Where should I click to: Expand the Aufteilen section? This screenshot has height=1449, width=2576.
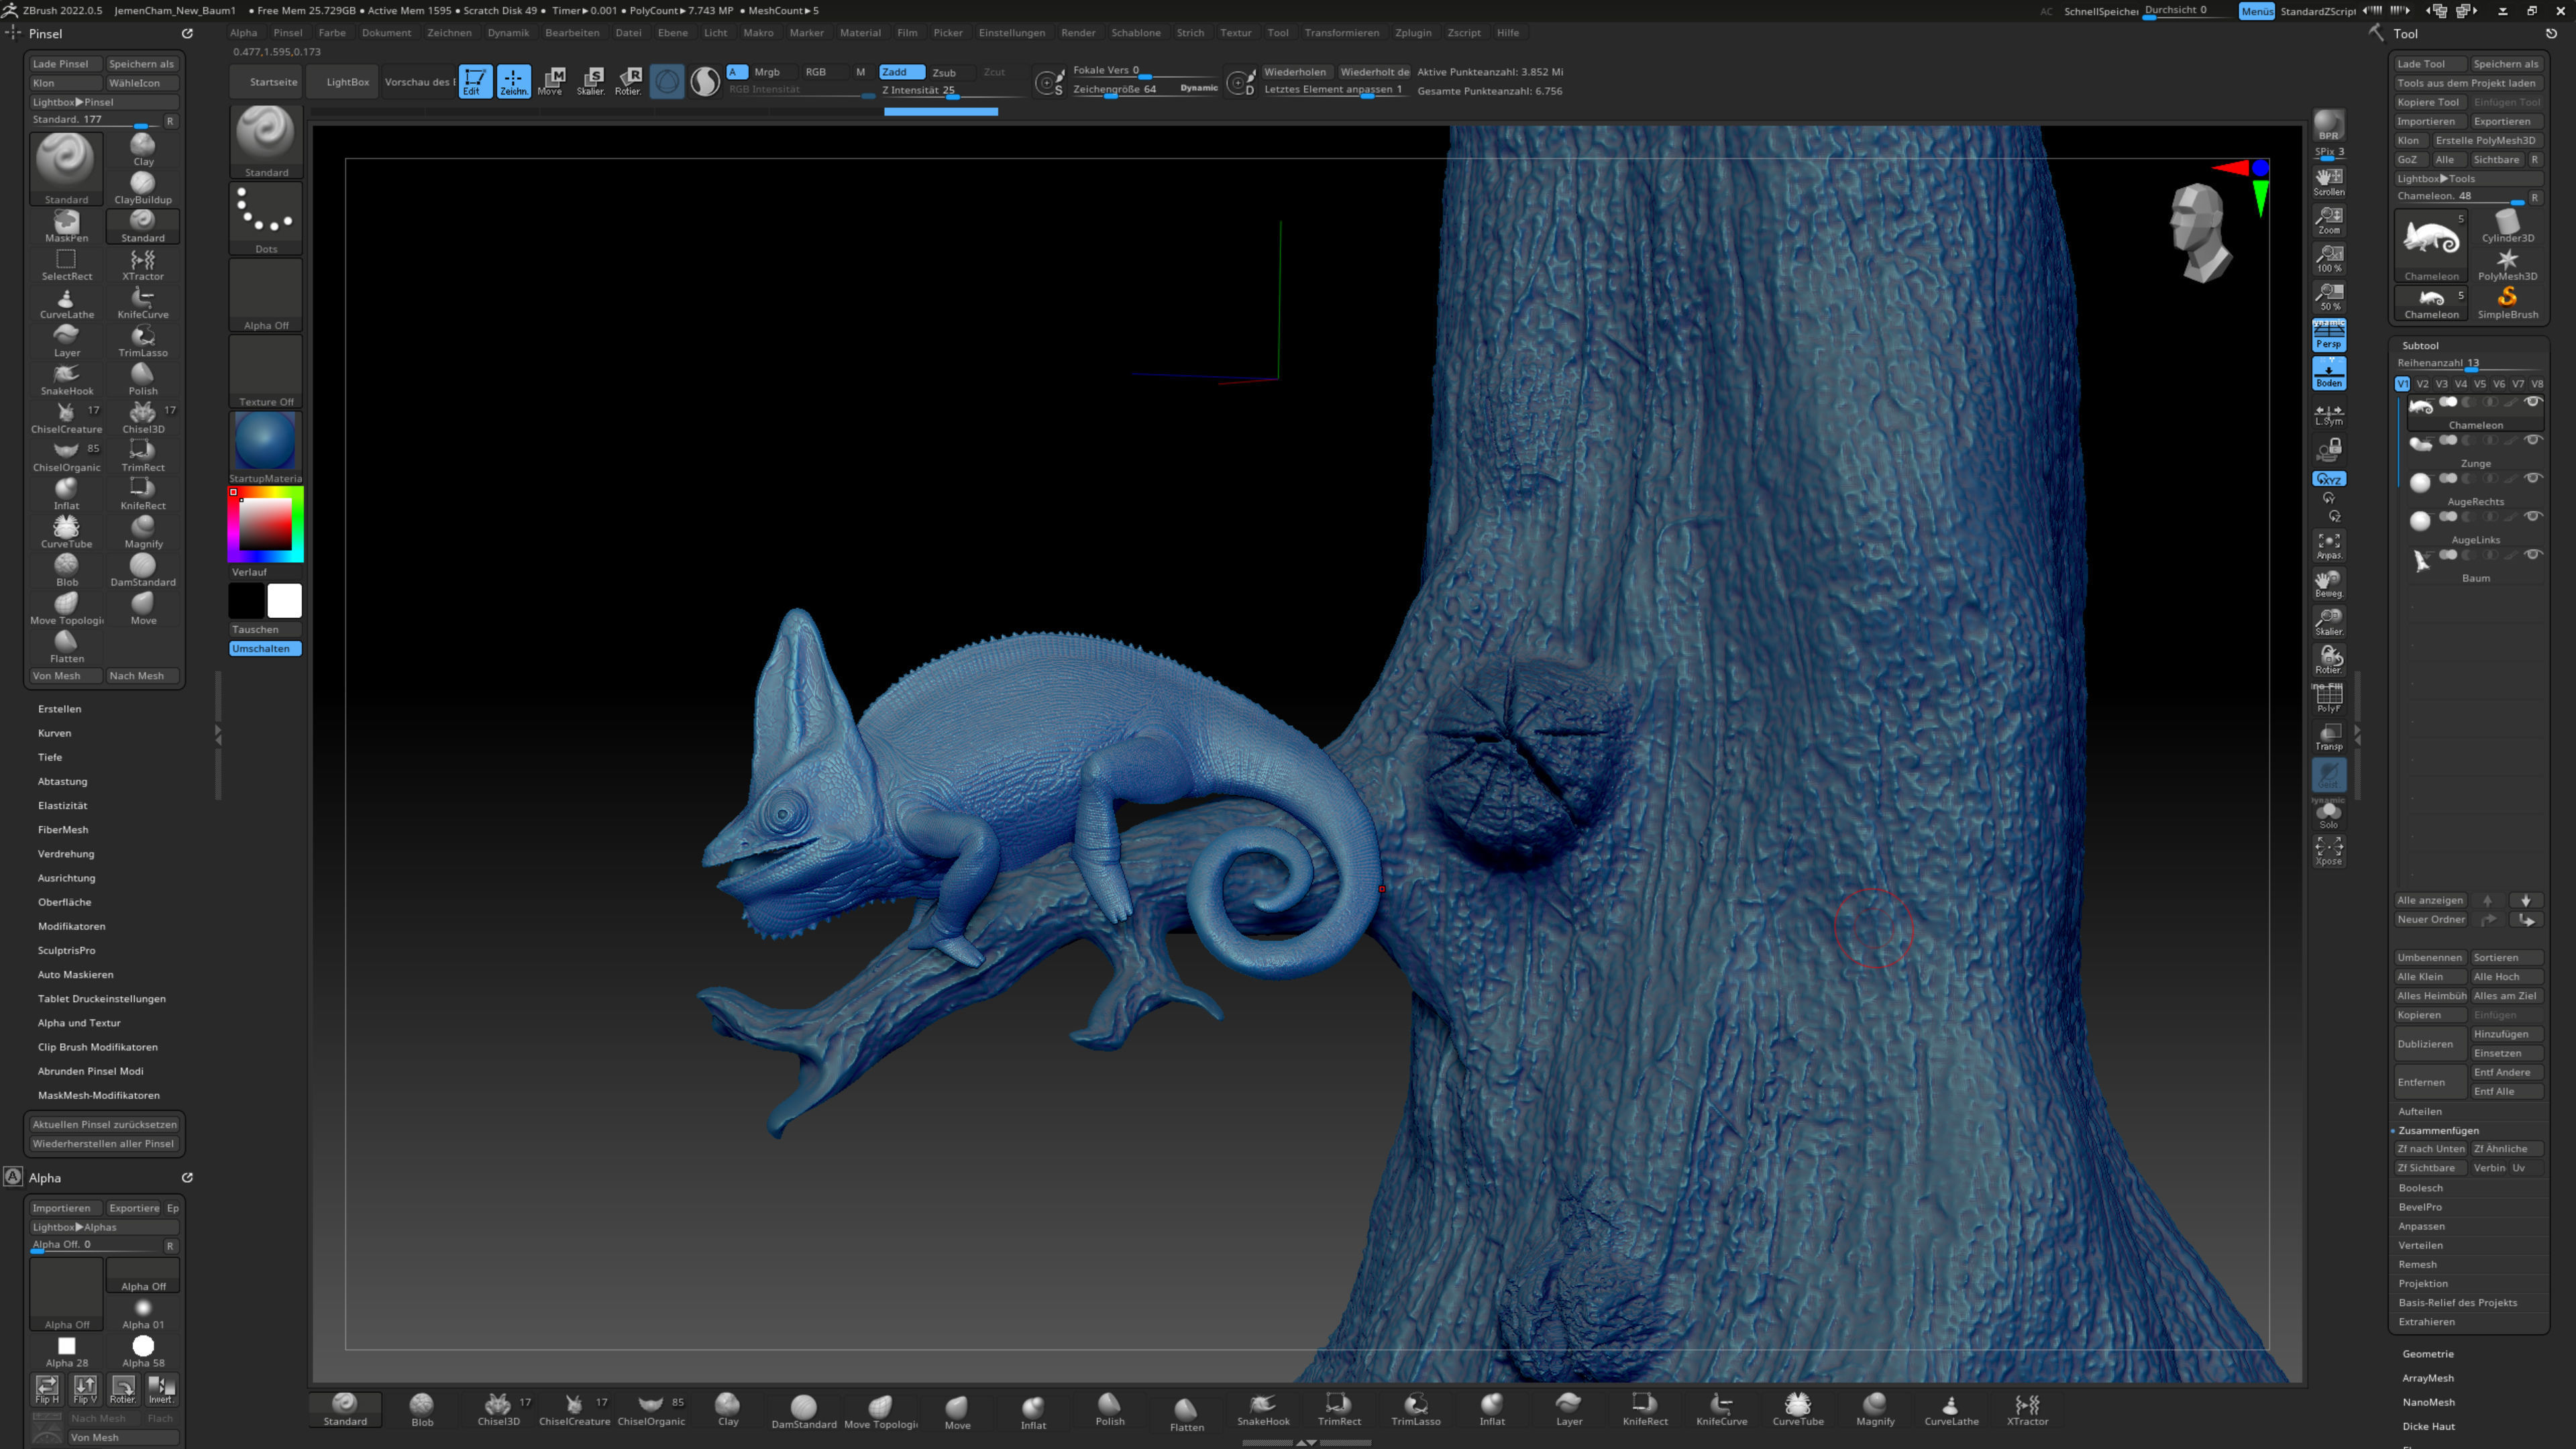[2419, 1111]
